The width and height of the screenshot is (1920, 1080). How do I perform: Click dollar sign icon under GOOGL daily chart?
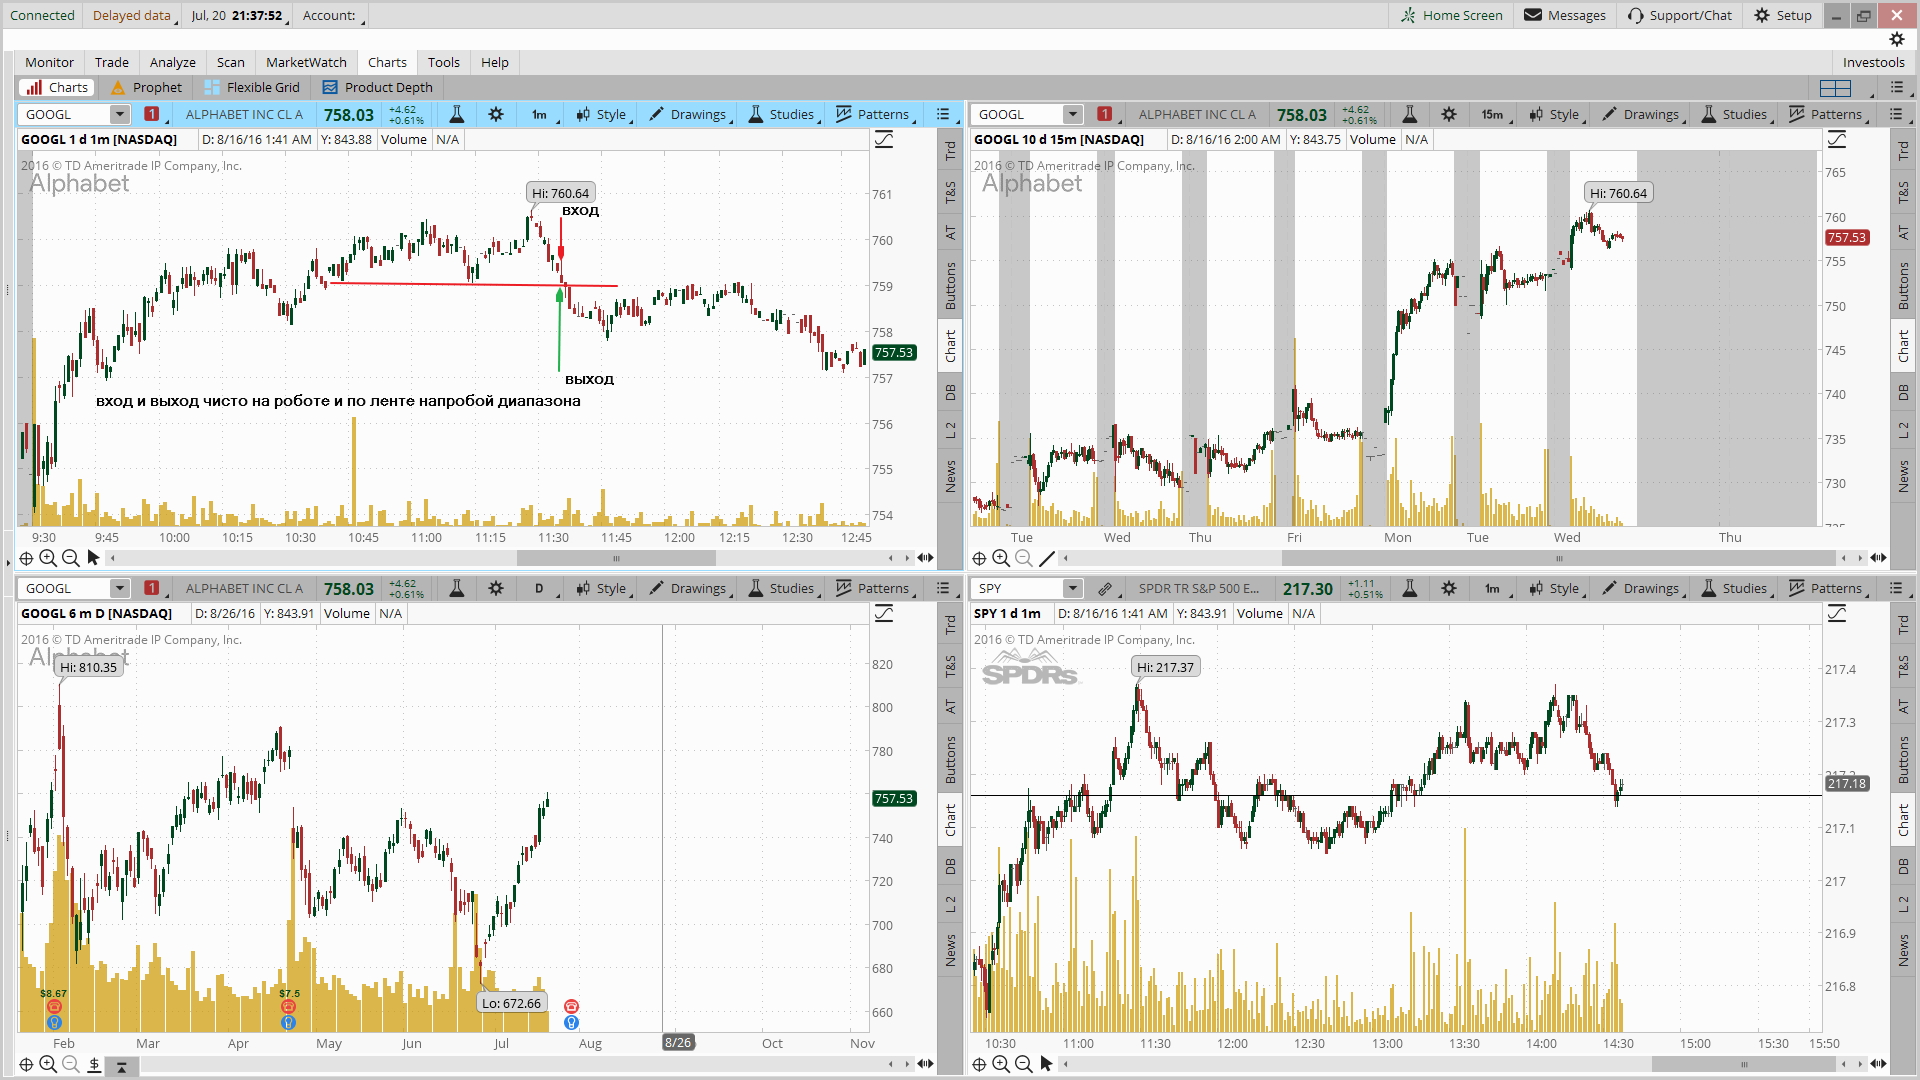click(94, 1064)
